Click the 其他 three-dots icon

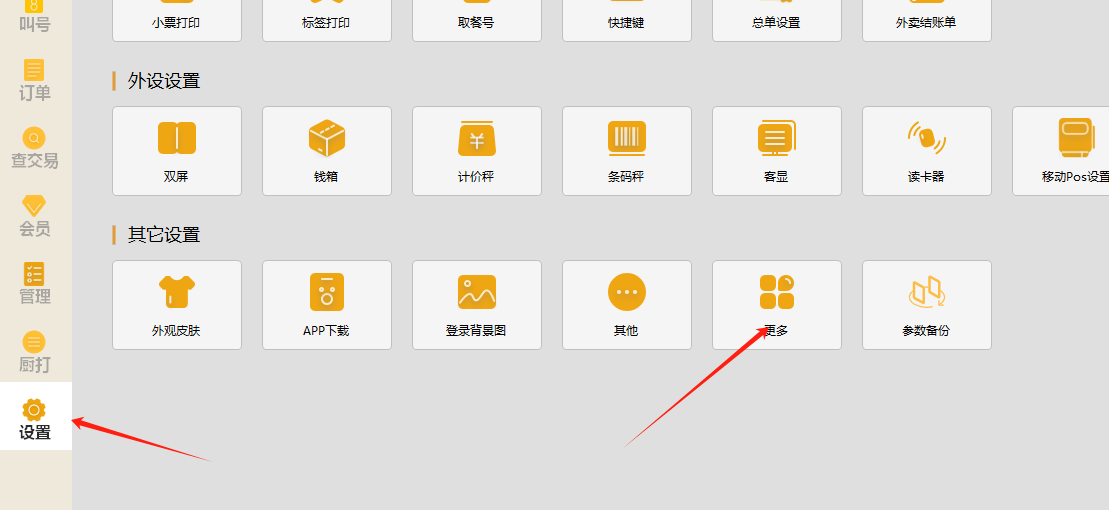pos(627,293)
